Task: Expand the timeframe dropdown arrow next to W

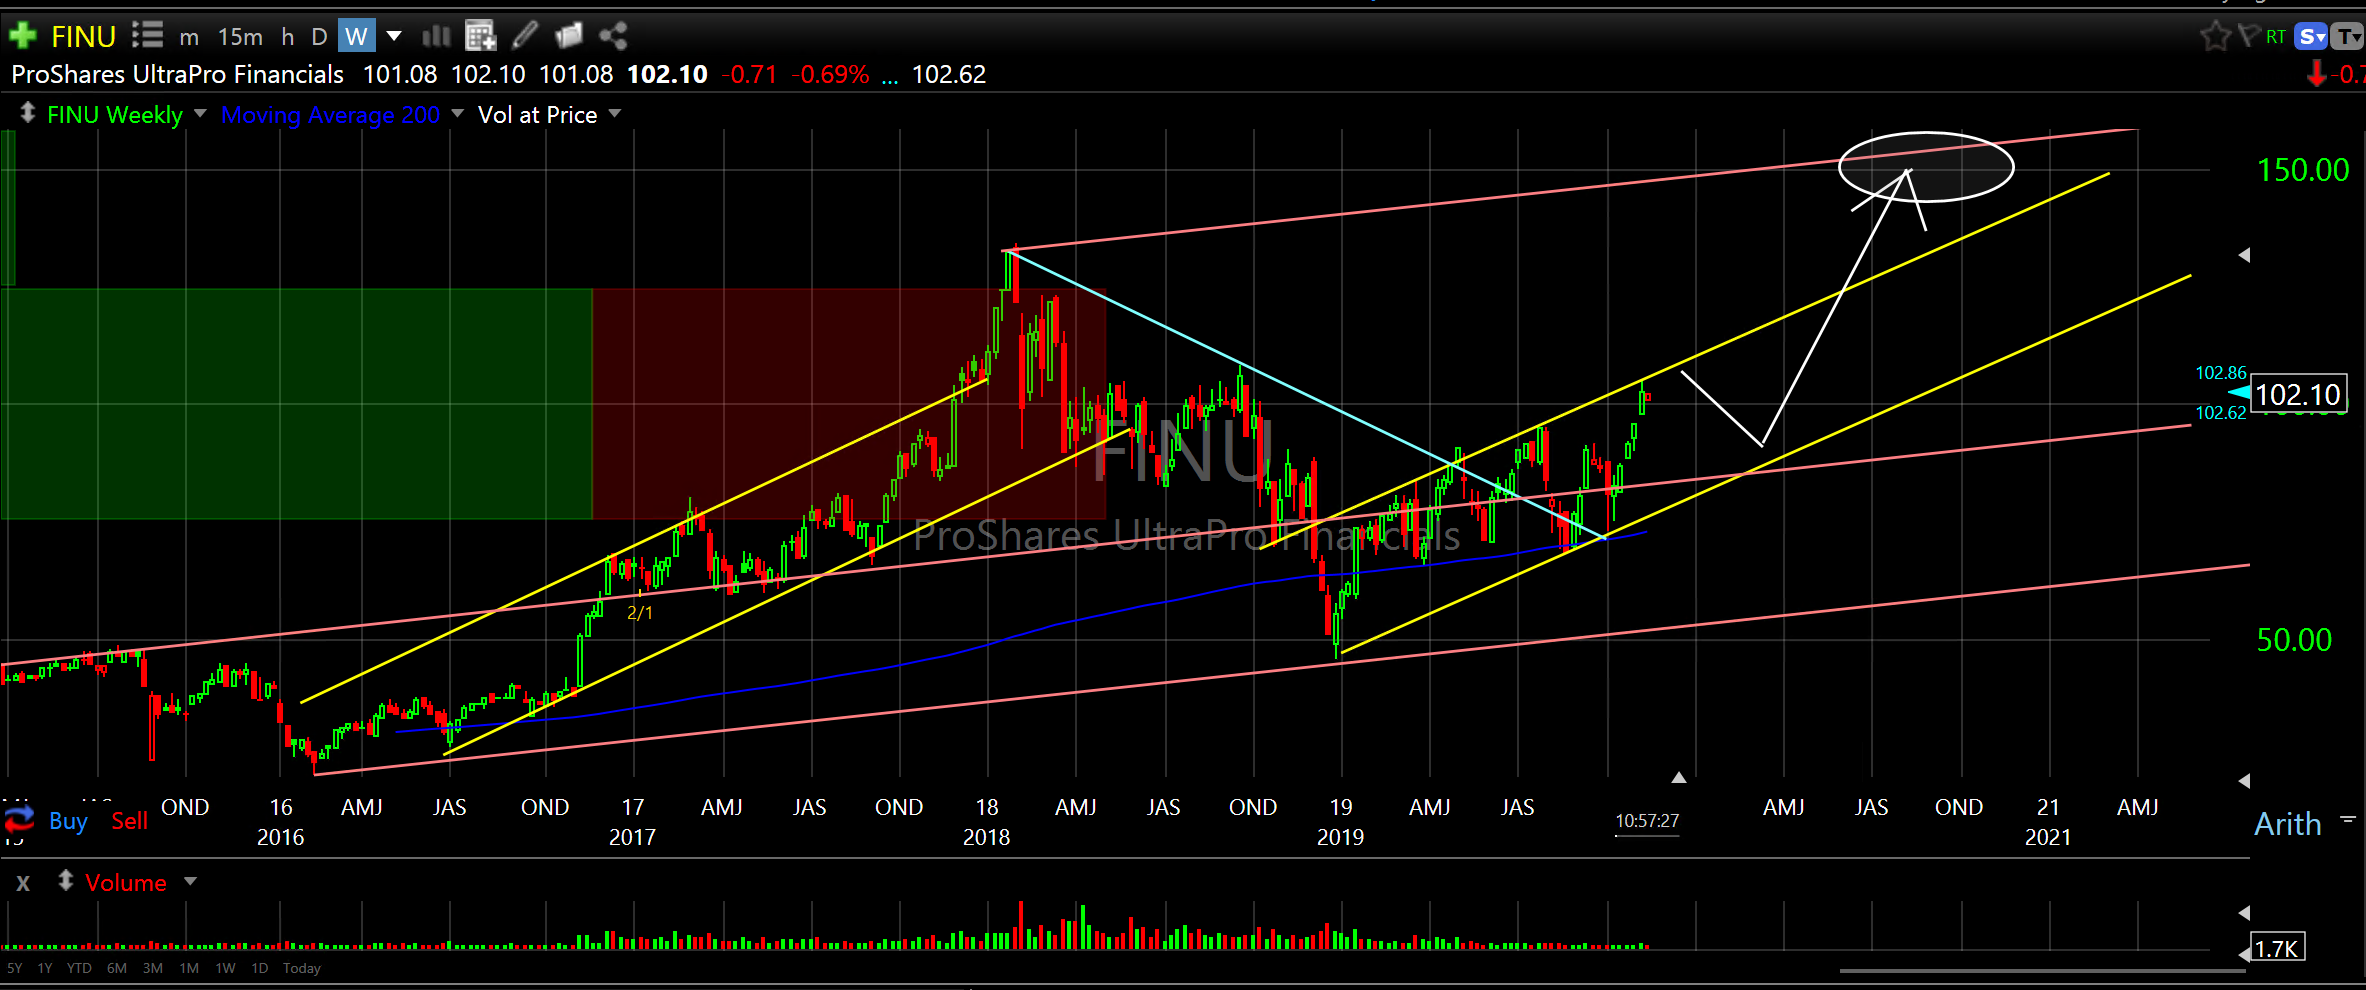Action: (x=394, y=37)
